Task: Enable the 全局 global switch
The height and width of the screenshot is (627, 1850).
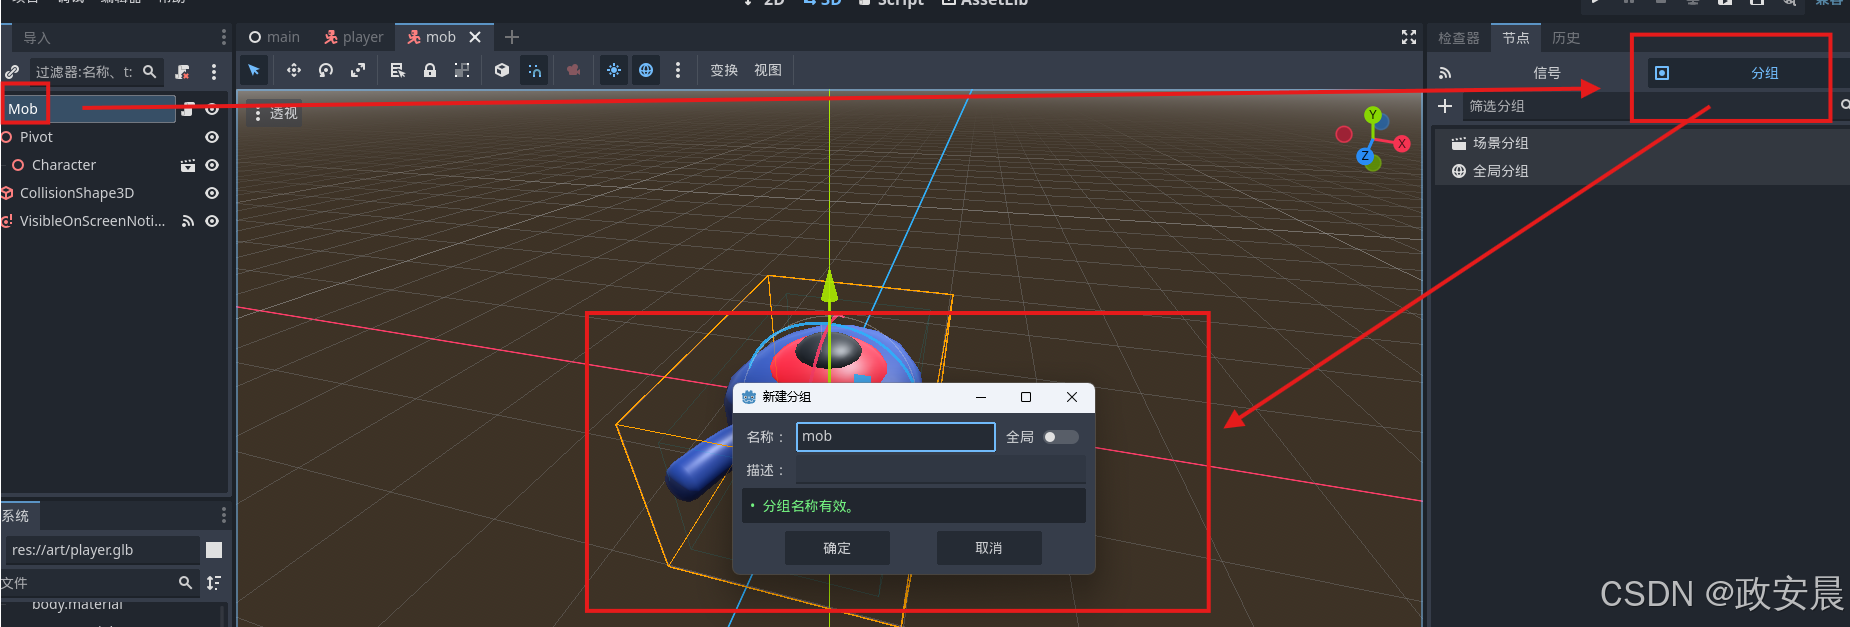Action: point(1060,437)
